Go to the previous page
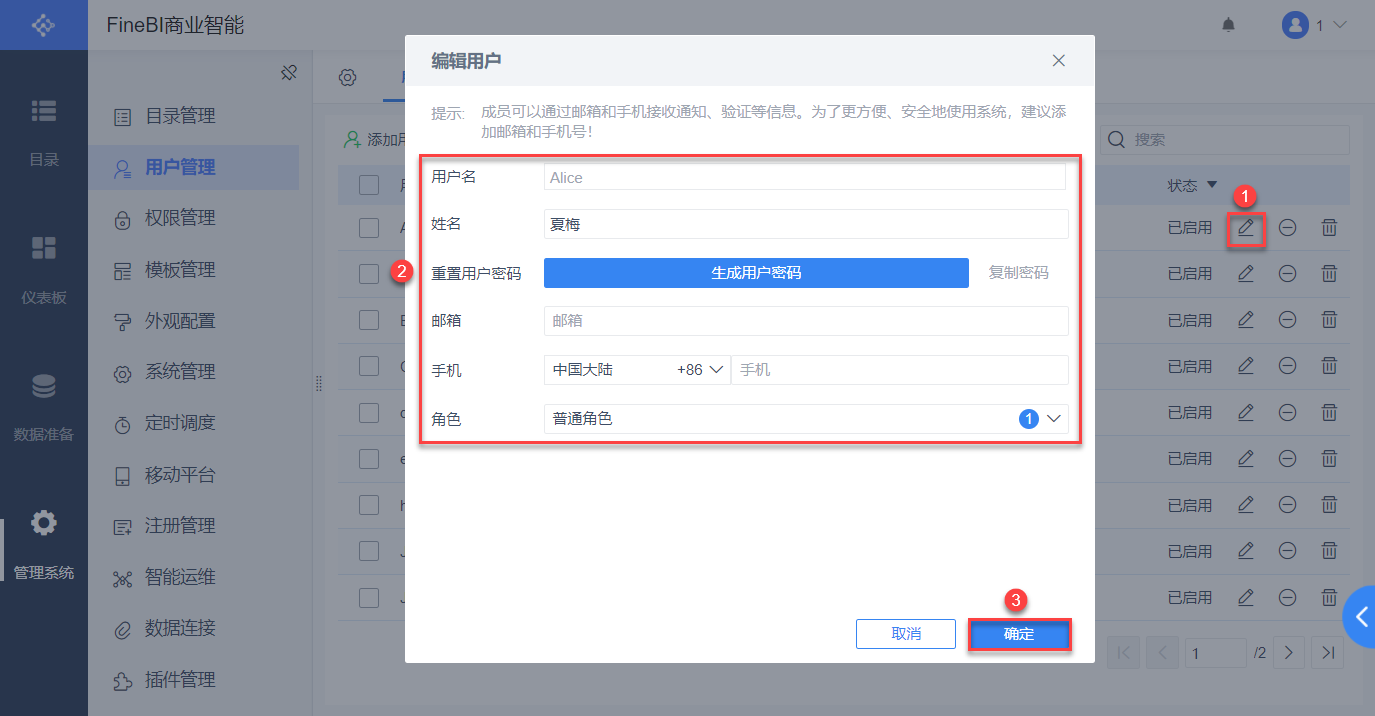 [1162, 652]
